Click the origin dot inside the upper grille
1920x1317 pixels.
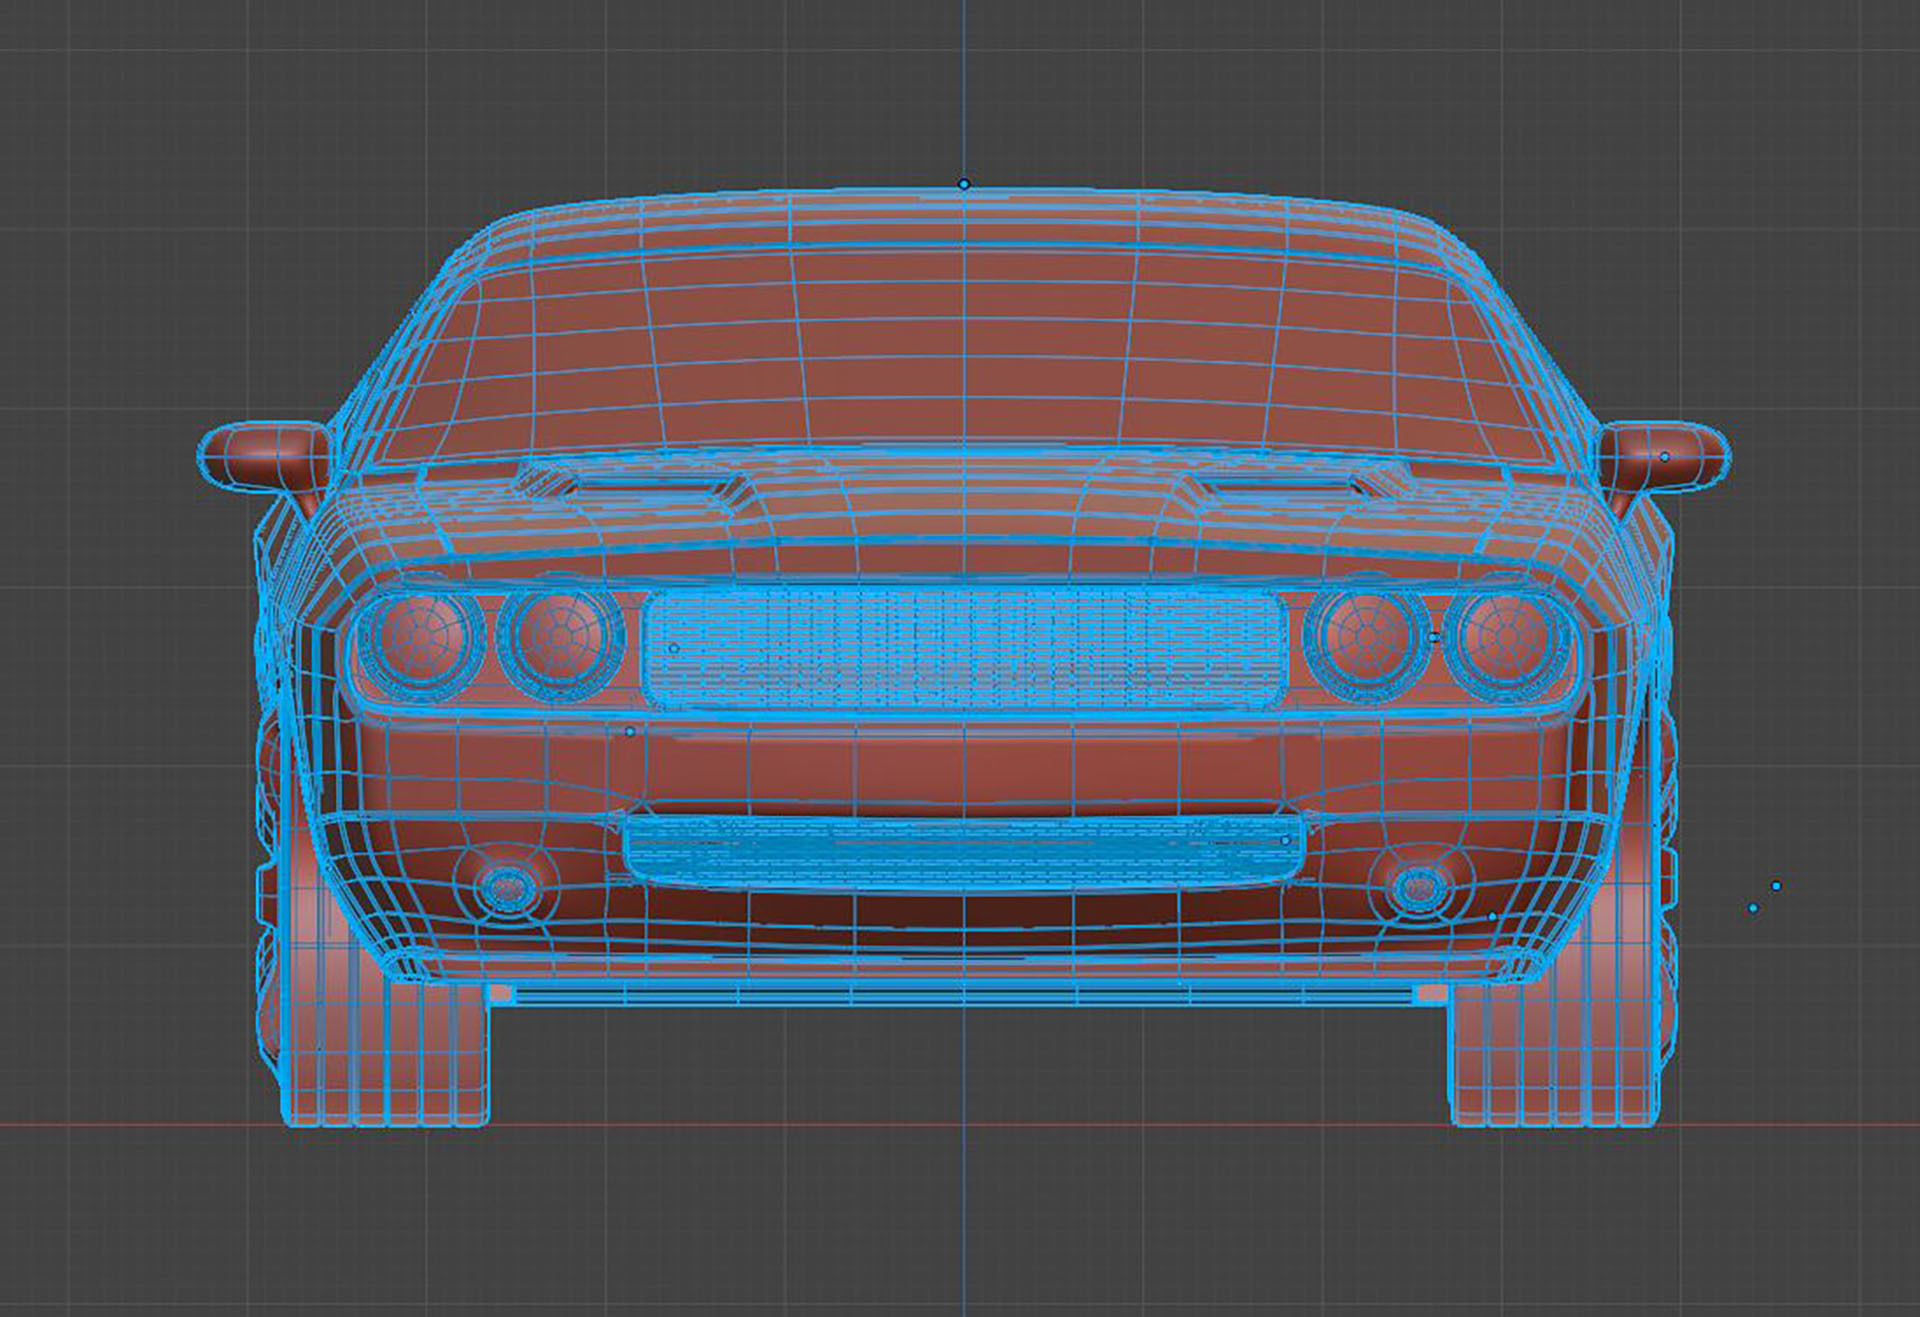[x=673, y=648]
